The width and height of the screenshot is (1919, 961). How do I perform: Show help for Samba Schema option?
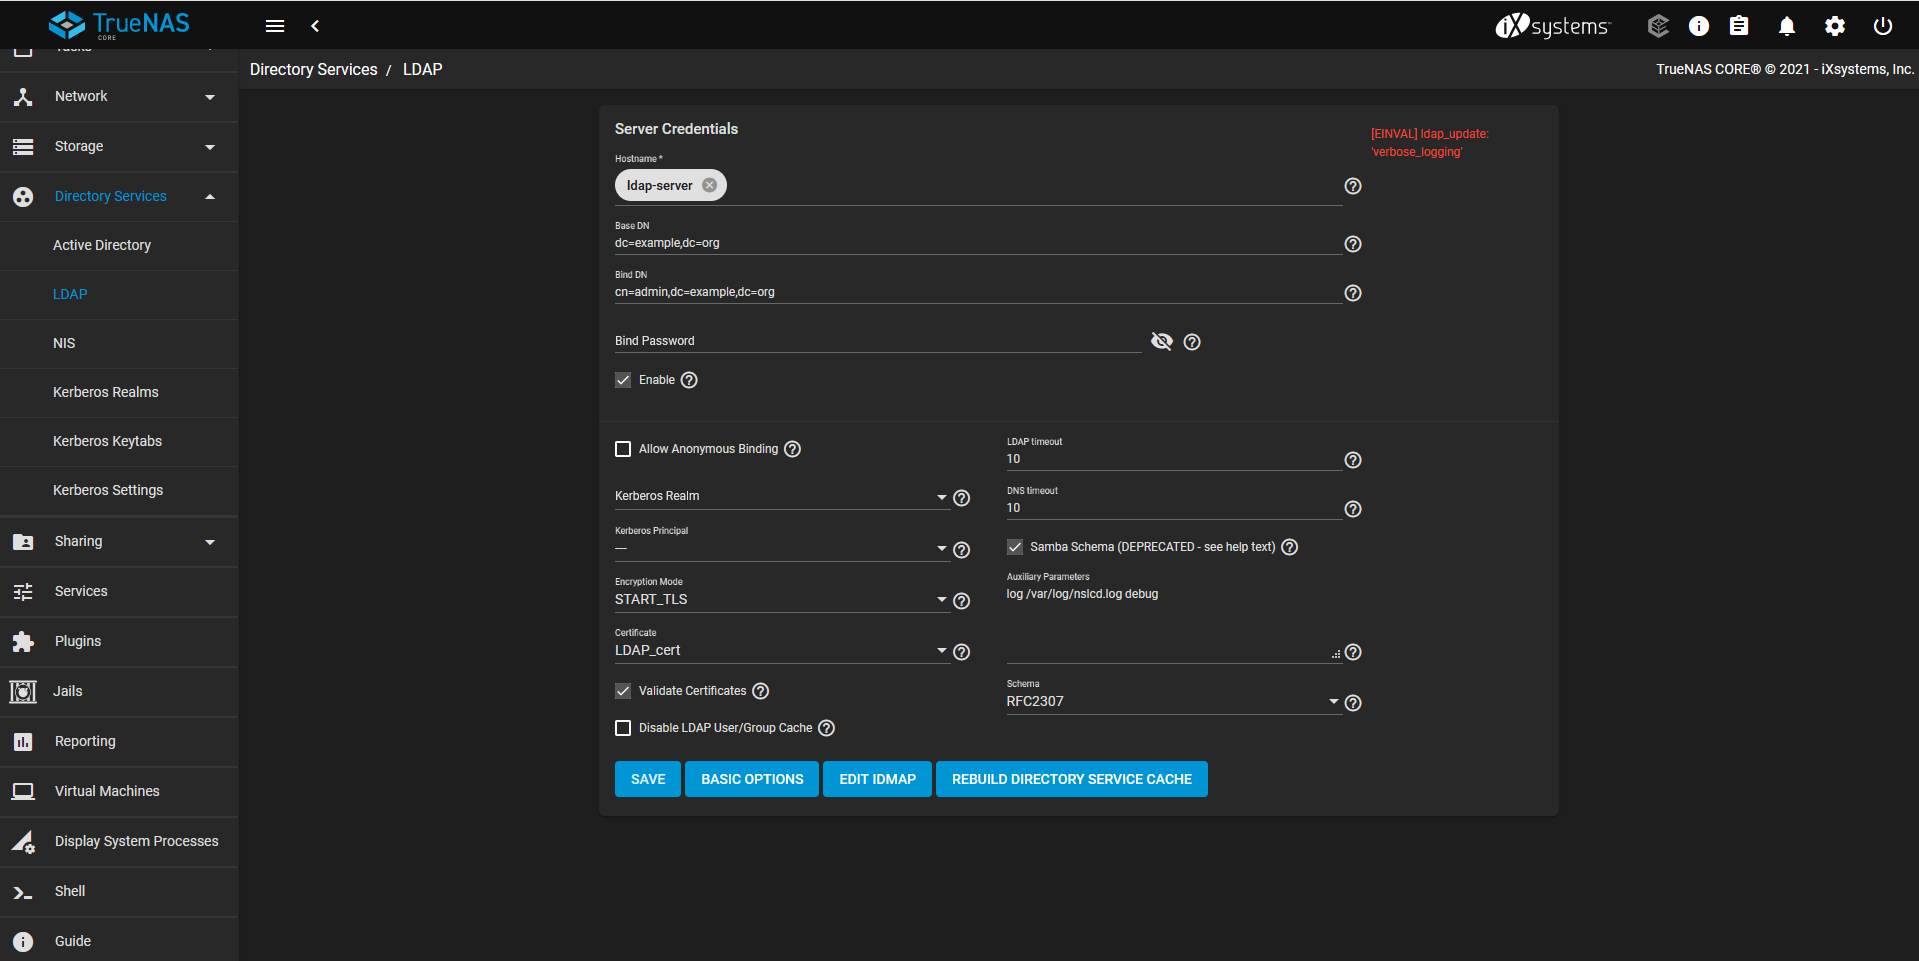[1290, 547]
